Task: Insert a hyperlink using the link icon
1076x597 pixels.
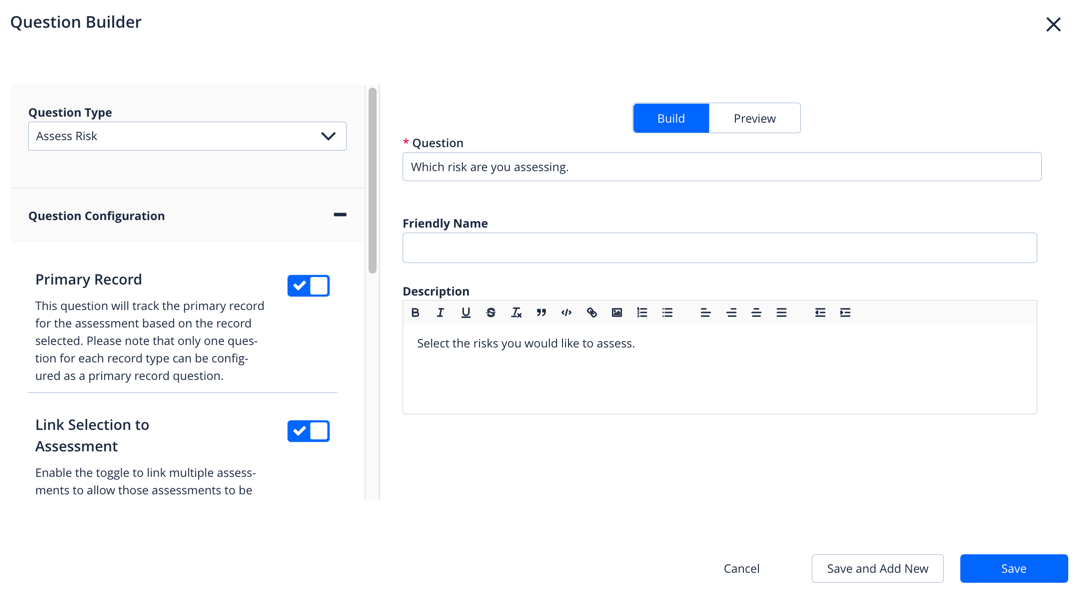Action: (592, 313)
